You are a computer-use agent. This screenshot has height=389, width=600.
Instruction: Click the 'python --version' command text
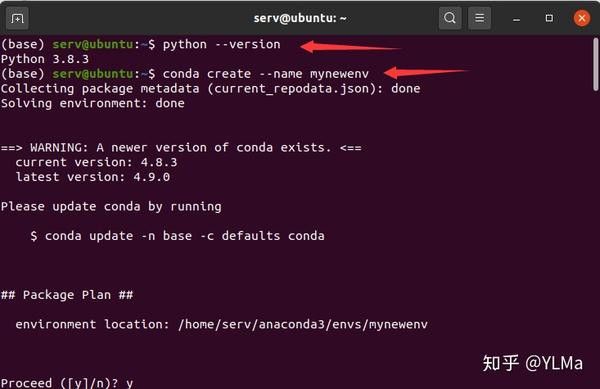pyautogui.click(x=222, y=44)
